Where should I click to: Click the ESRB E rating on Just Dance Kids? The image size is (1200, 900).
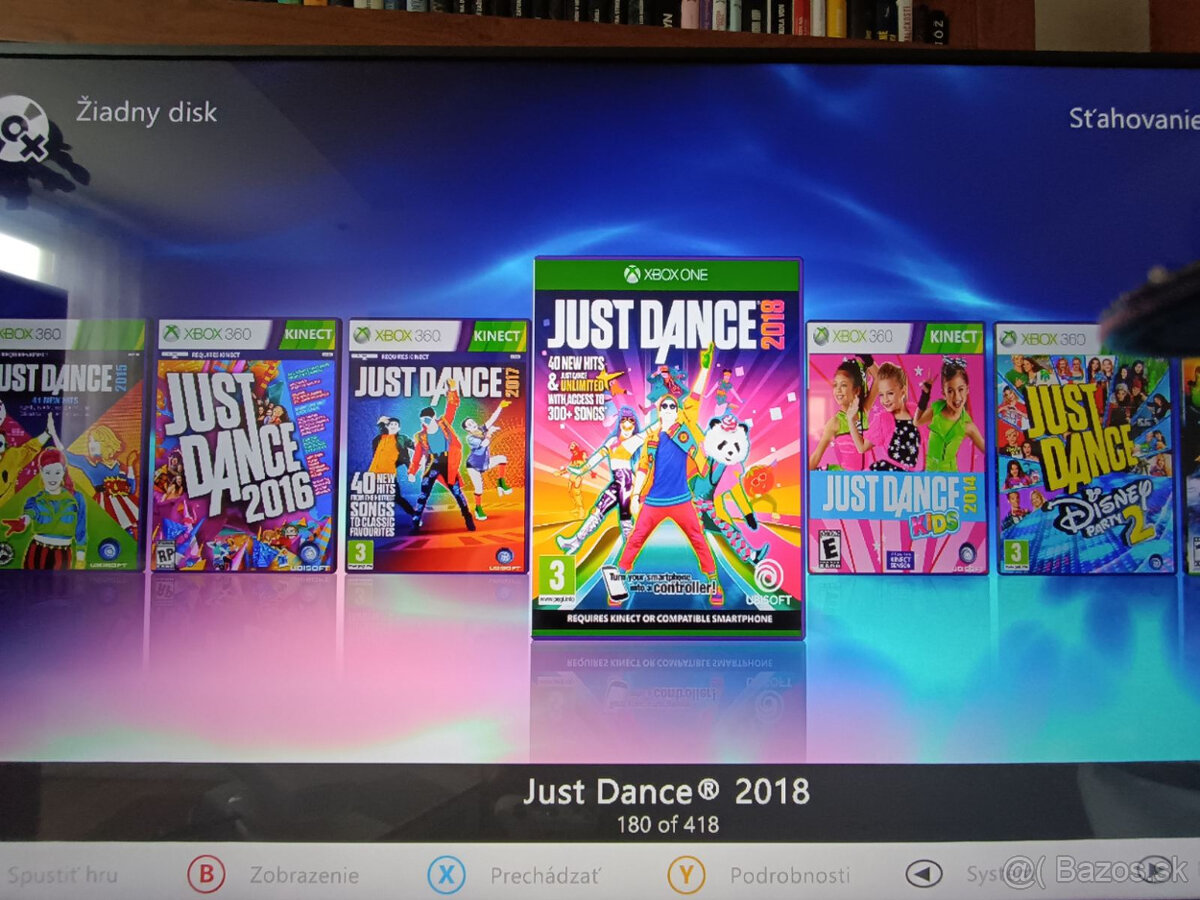point(829,549)
